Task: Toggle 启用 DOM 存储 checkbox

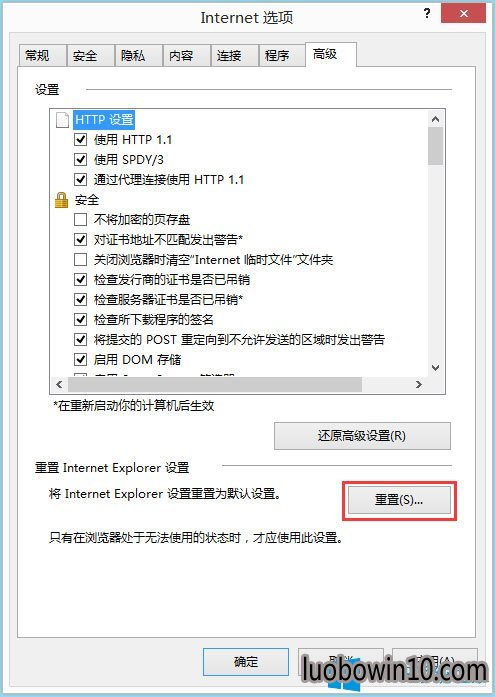Action: pos(80,359)
